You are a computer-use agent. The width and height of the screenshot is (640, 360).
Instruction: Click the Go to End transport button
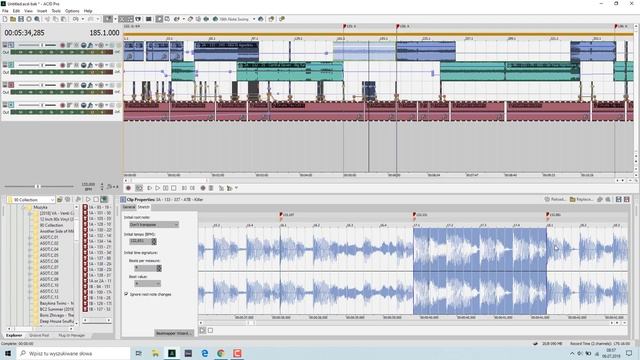point(192,188)
